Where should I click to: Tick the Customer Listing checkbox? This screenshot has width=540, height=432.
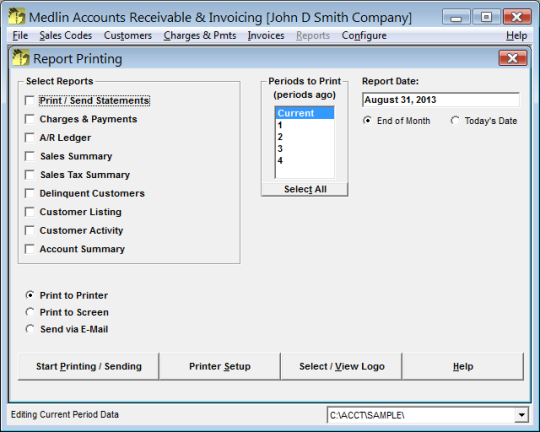tap(30, 212)
